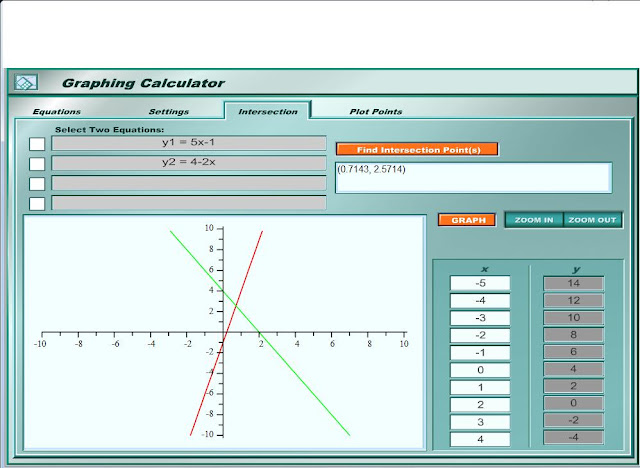Click the y value cell showing 14
Screen dimensions: 640x468
coord(573,283)
